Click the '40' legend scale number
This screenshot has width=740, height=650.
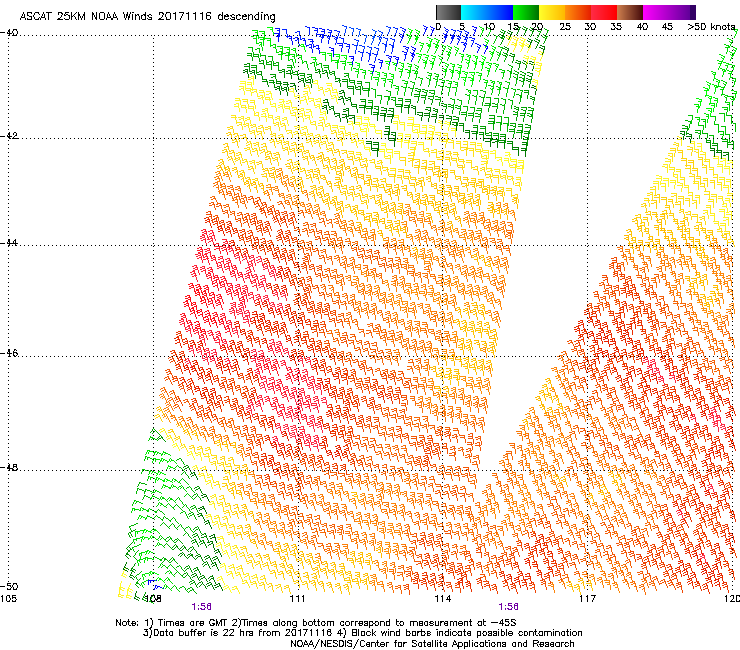(642, 27)
